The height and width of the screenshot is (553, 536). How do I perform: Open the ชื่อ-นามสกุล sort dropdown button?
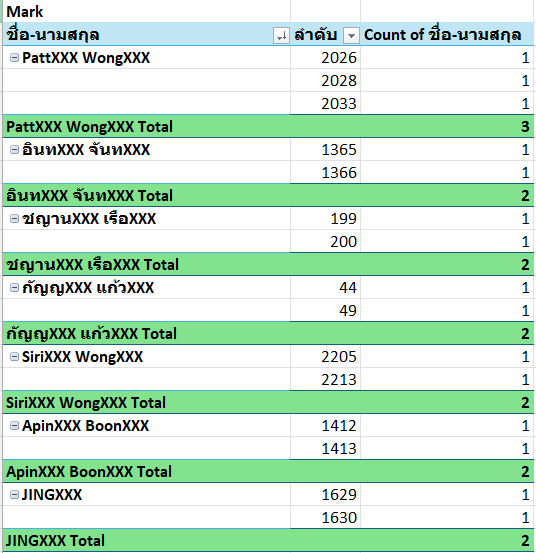point(281,35)
